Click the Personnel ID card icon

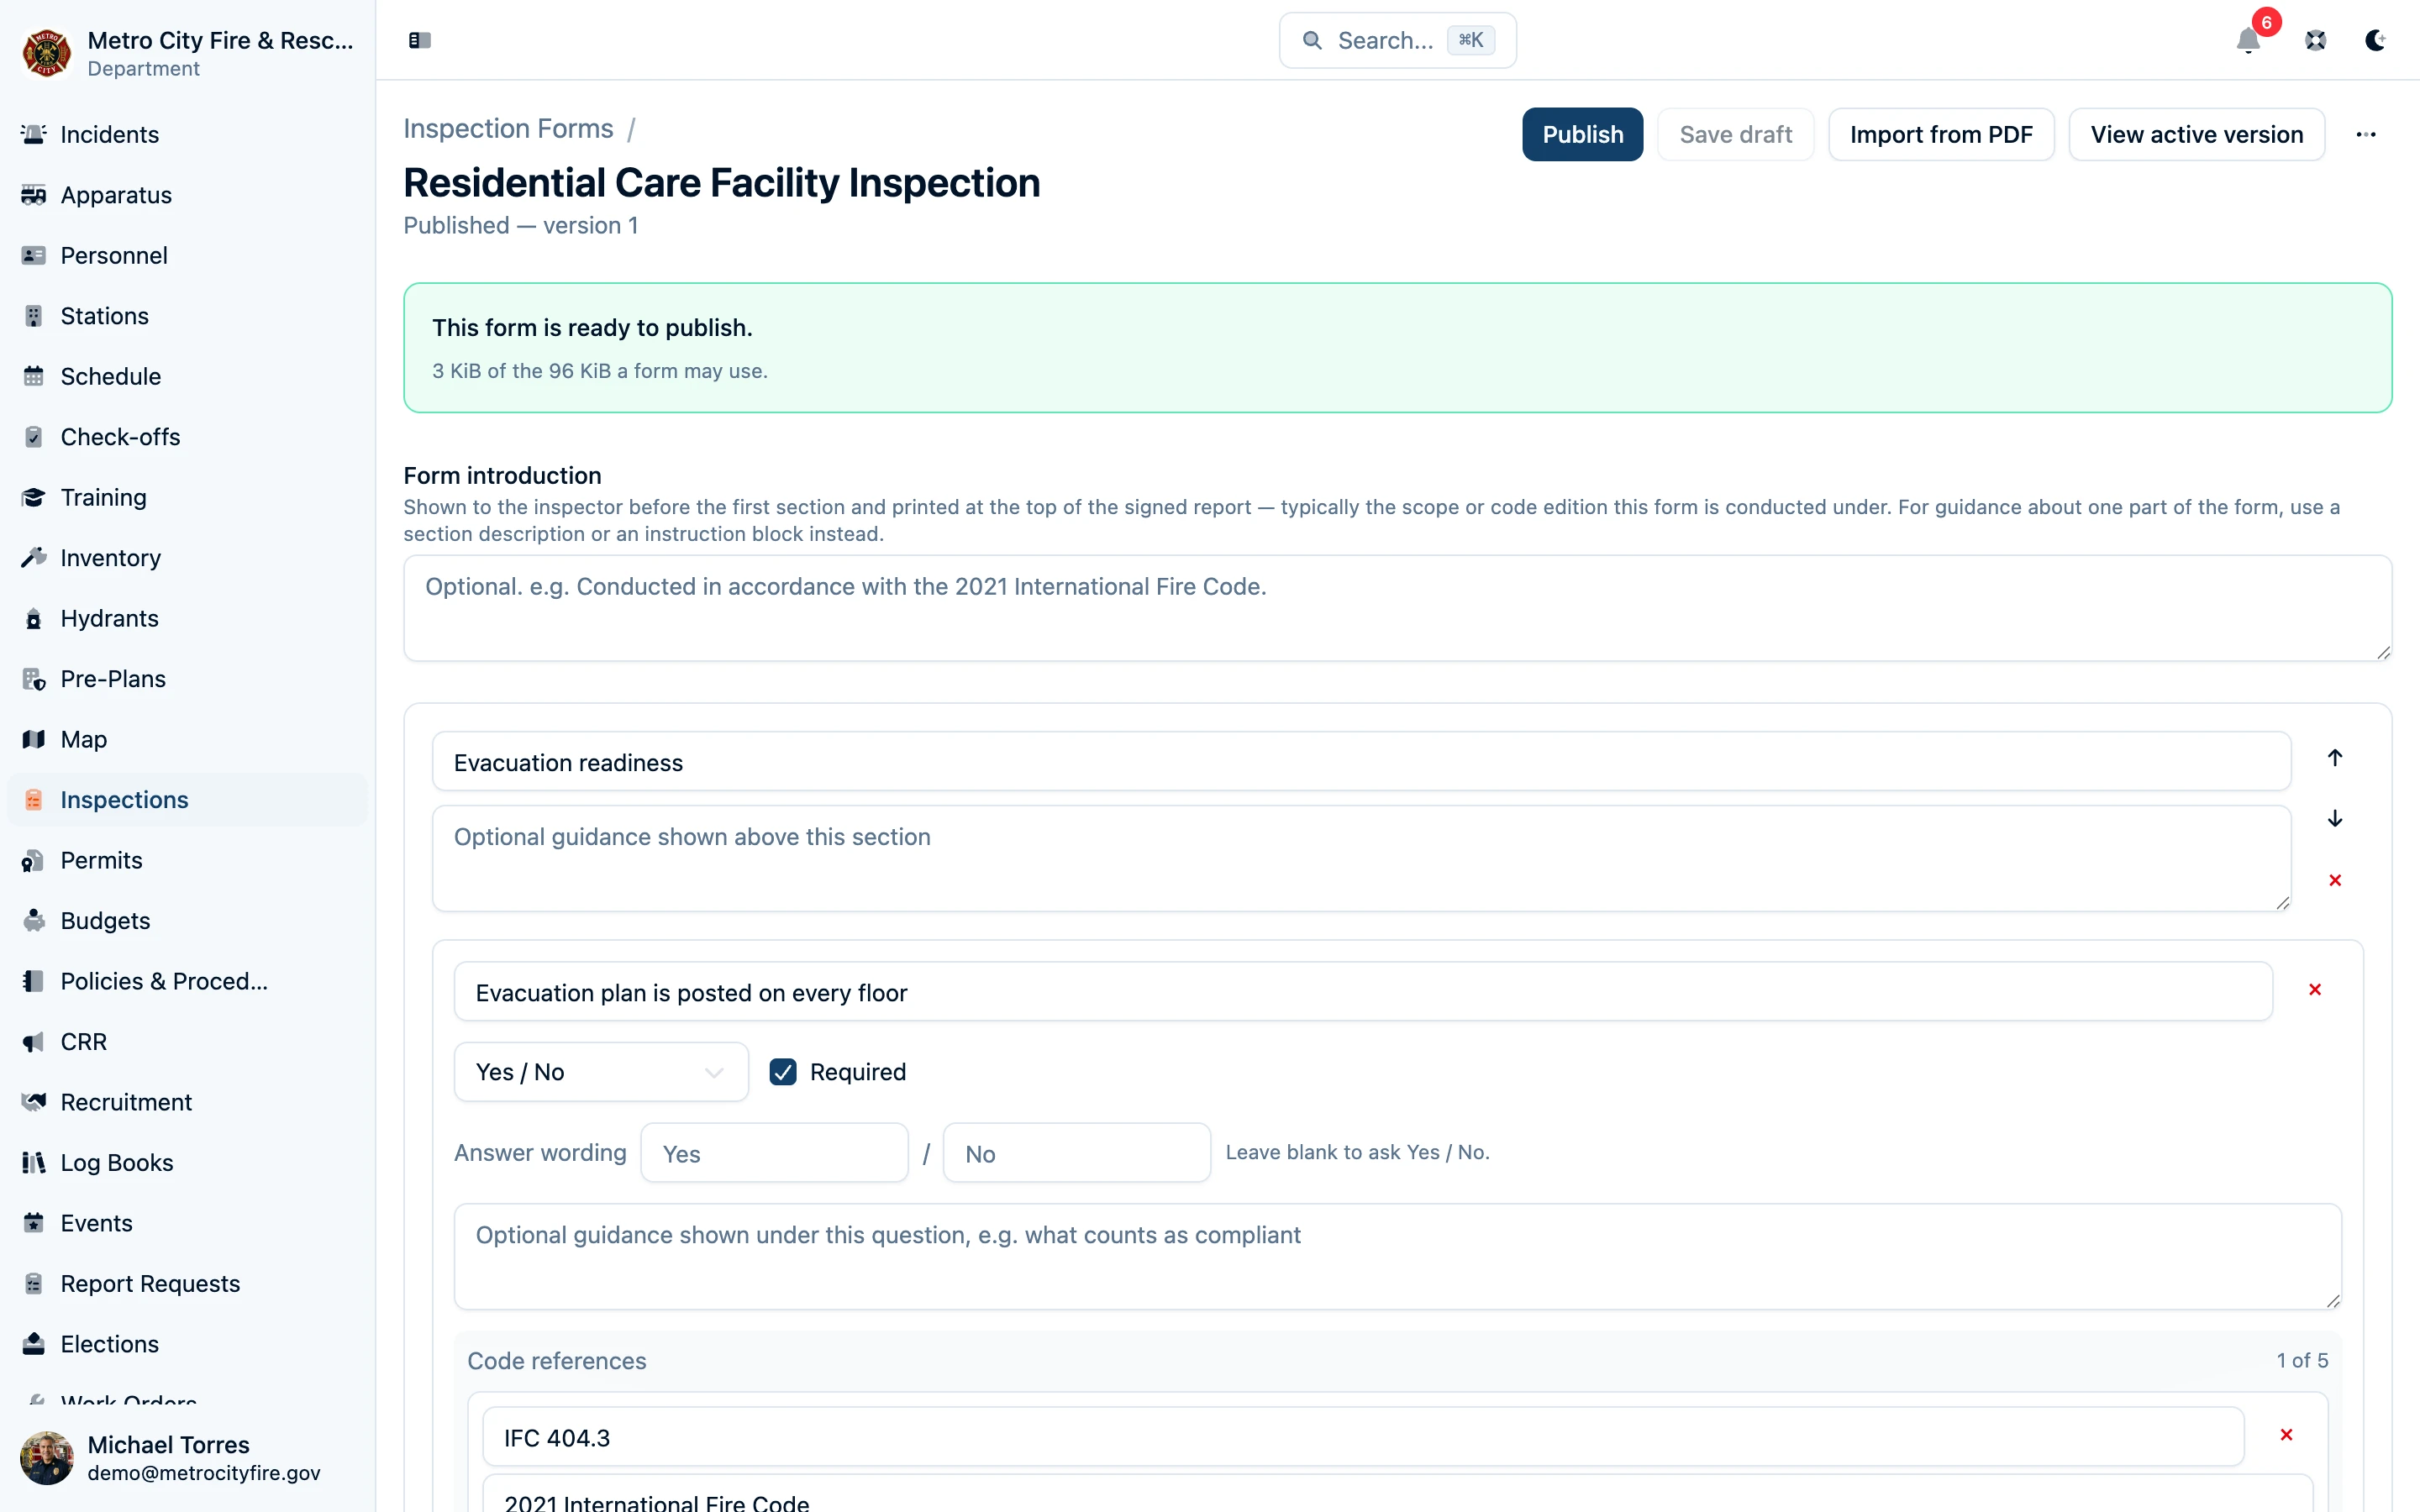(x=34, y=255)
